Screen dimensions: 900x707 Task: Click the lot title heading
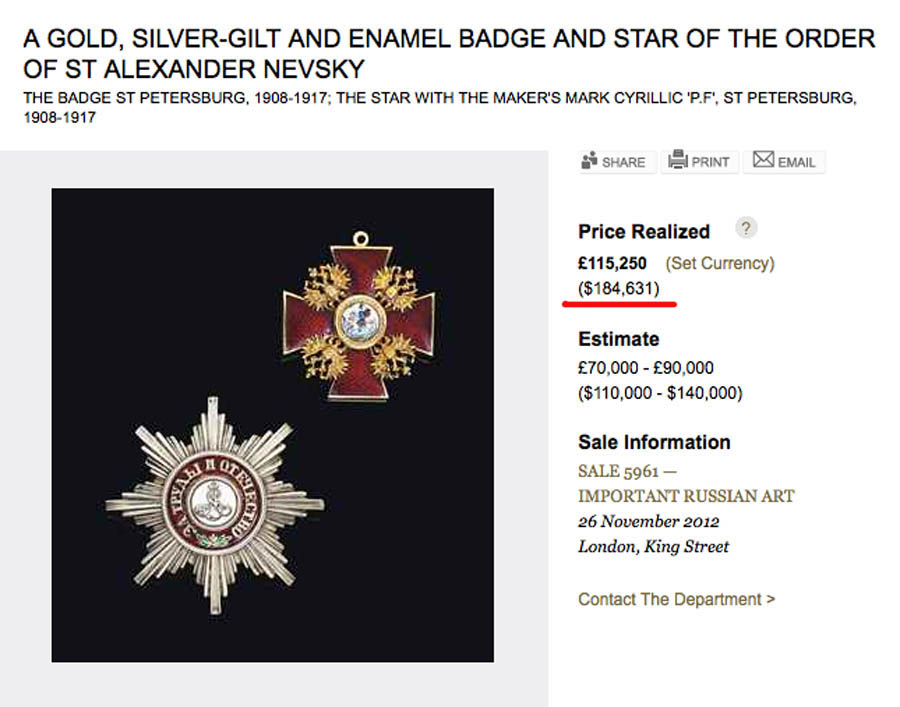click(x=449, y=54)
